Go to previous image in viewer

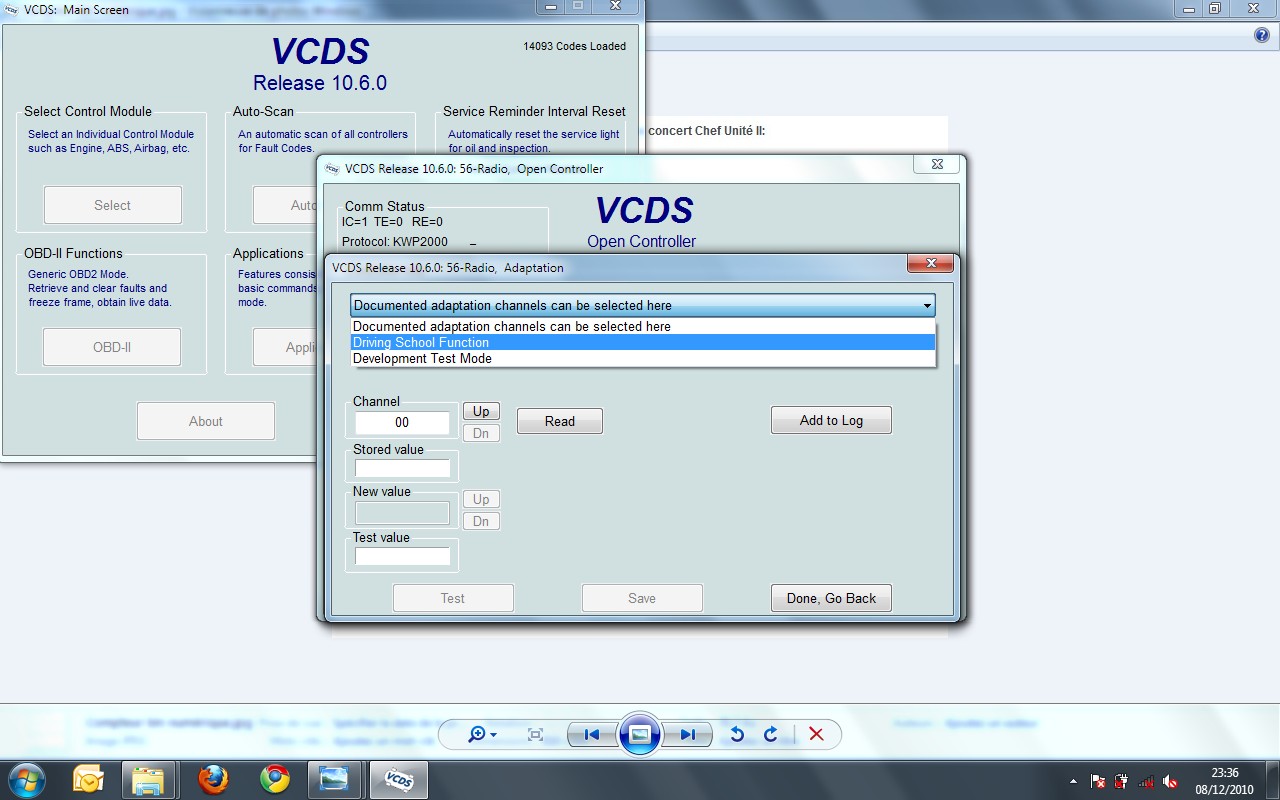coord(591,735)
